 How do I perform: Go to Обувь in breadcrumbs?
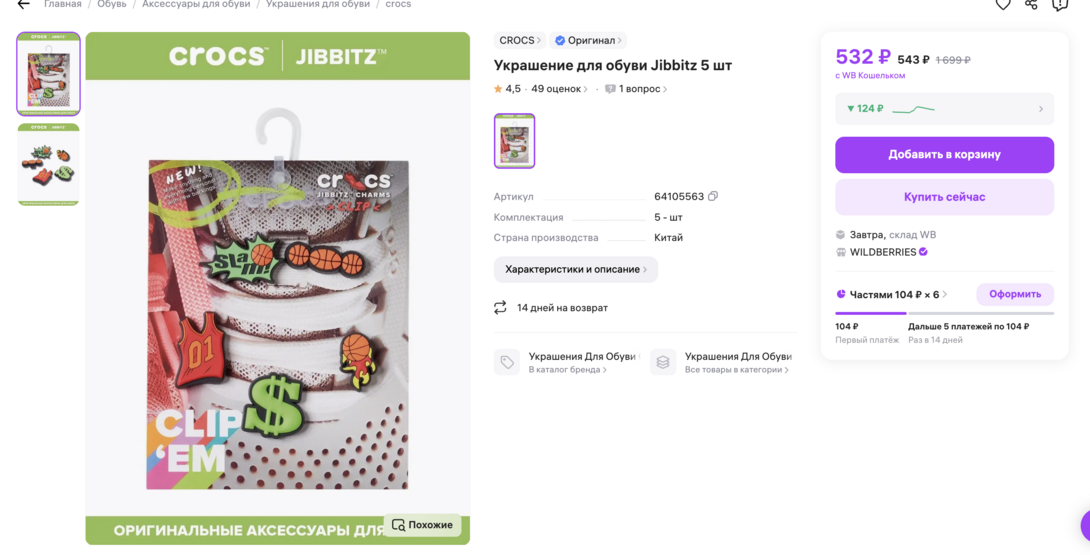[x=111, y=4]
